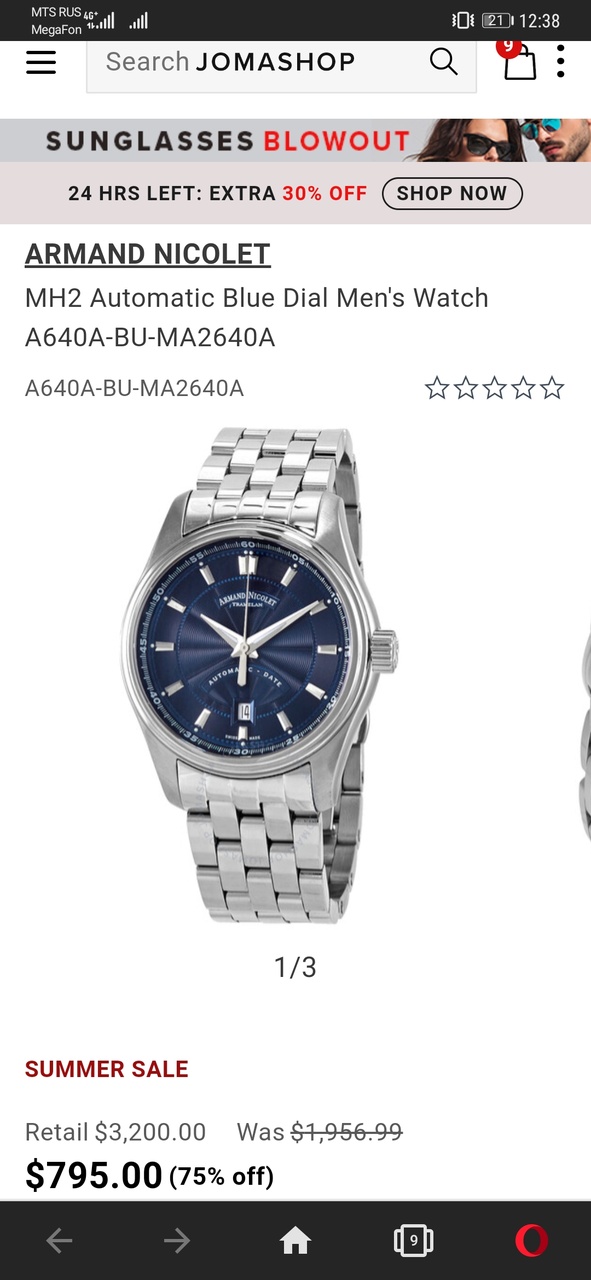Select the first rating star
591x1280 pixels.
pyautogui.click(x=437, y=388)
